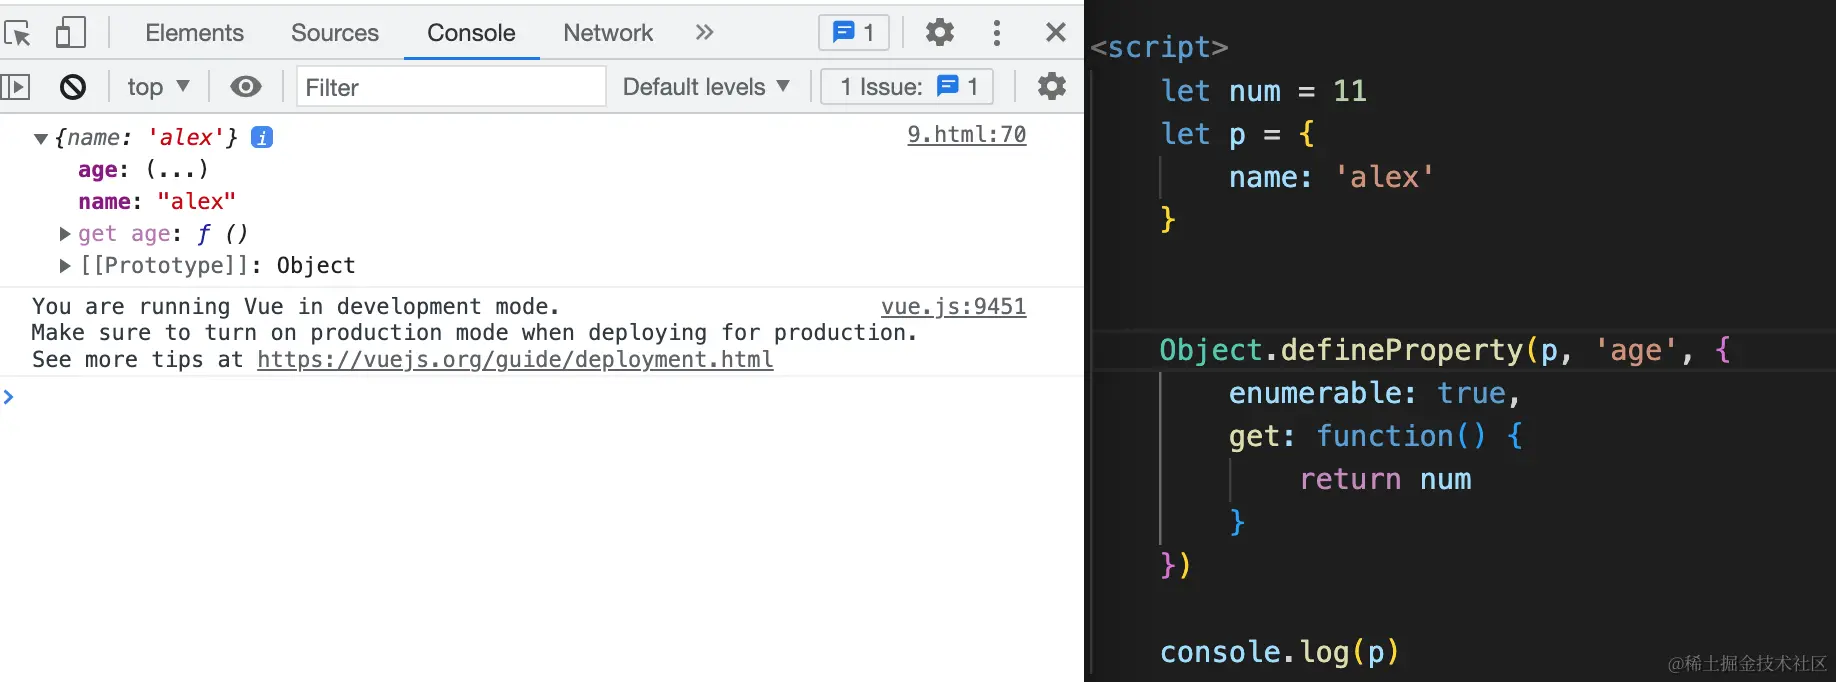Viewport: 1836px width, 682px height.
Task: Click the Vue development mode message
Action: click(x=474, y=333)
